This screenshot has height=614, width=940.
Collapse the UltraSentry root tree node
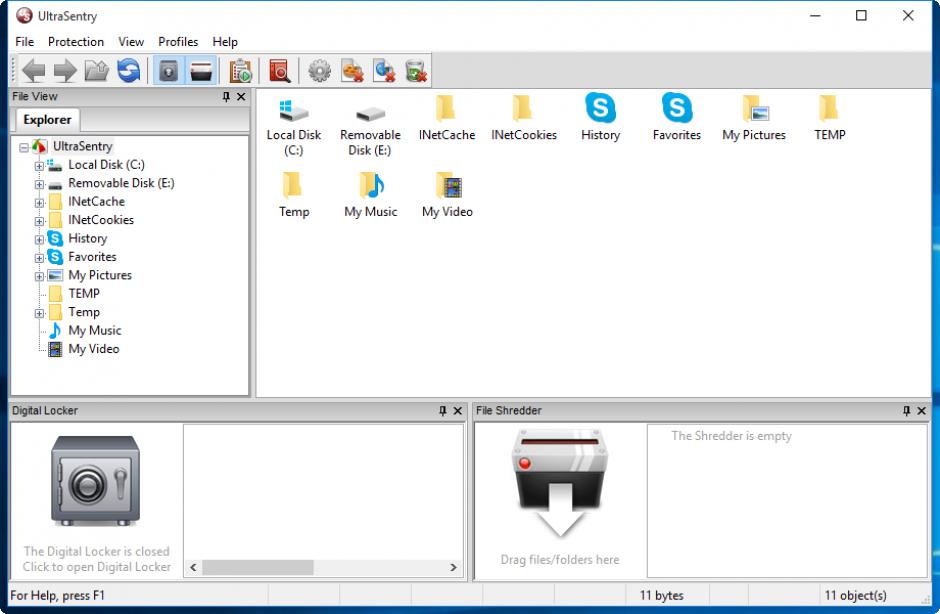[x=24, y=147]
